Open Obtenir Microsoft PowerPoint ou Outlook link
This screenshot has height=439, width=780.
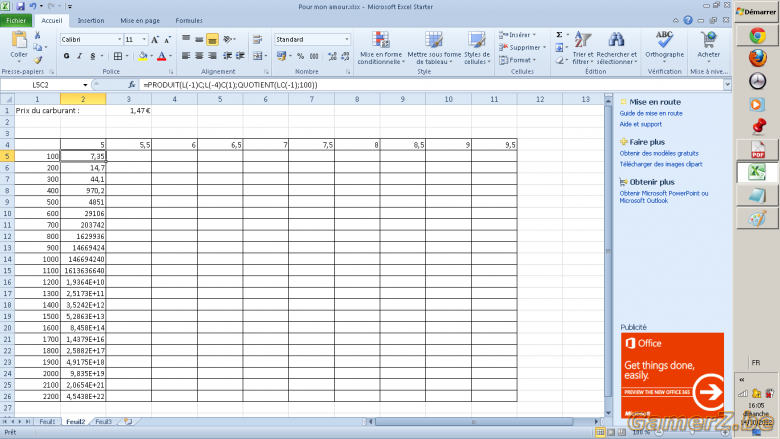point(664,197)
